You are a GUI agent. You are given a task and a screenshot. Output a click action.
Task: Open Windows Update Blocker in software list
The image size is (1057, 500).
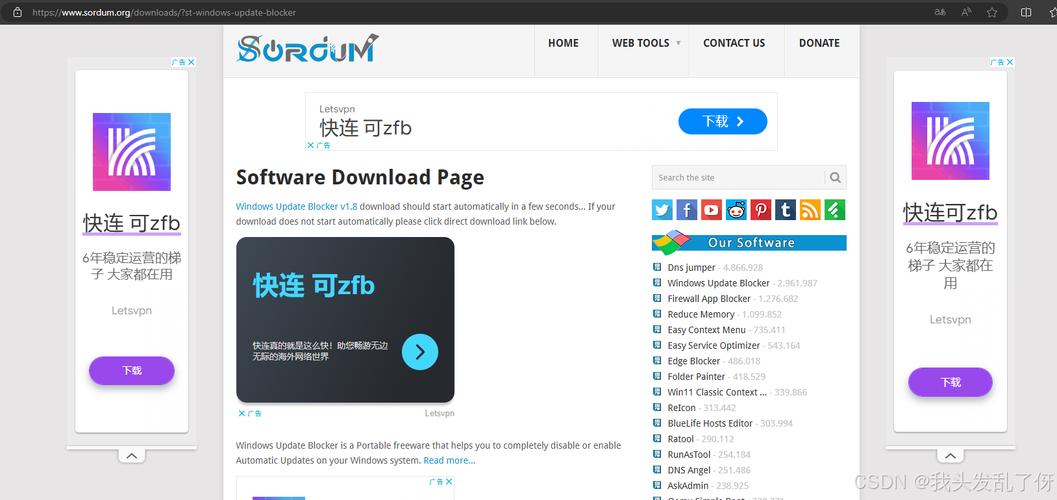pyautogui.click(x=719, y=283)
